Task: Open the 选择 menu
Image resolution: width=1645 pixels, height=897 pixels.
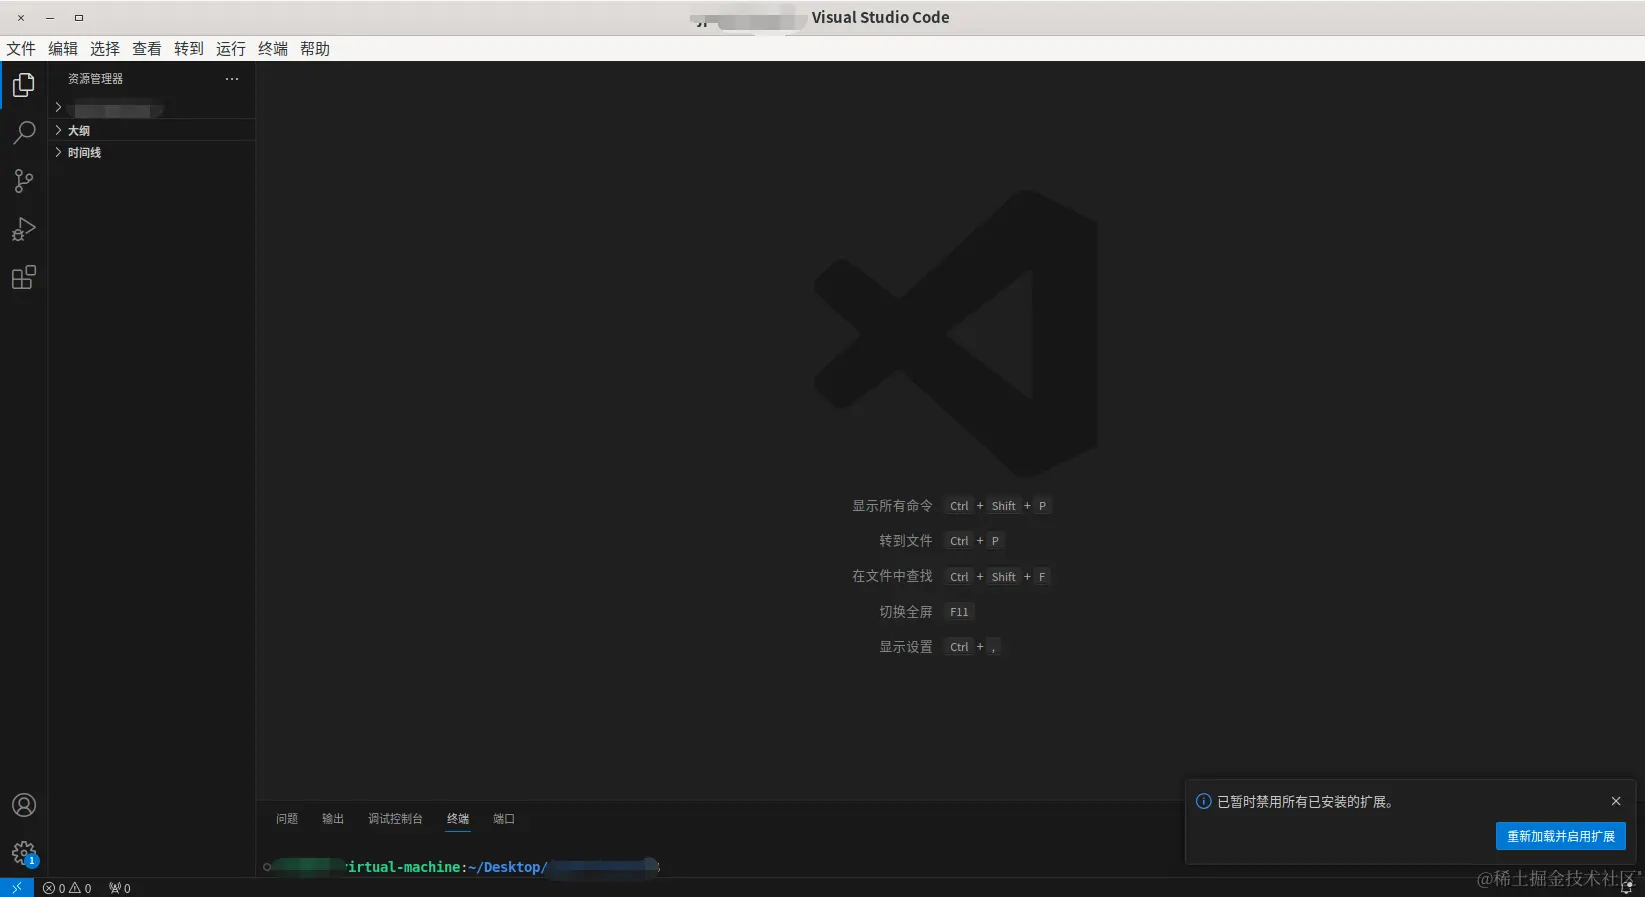Action: coord(105,49)
